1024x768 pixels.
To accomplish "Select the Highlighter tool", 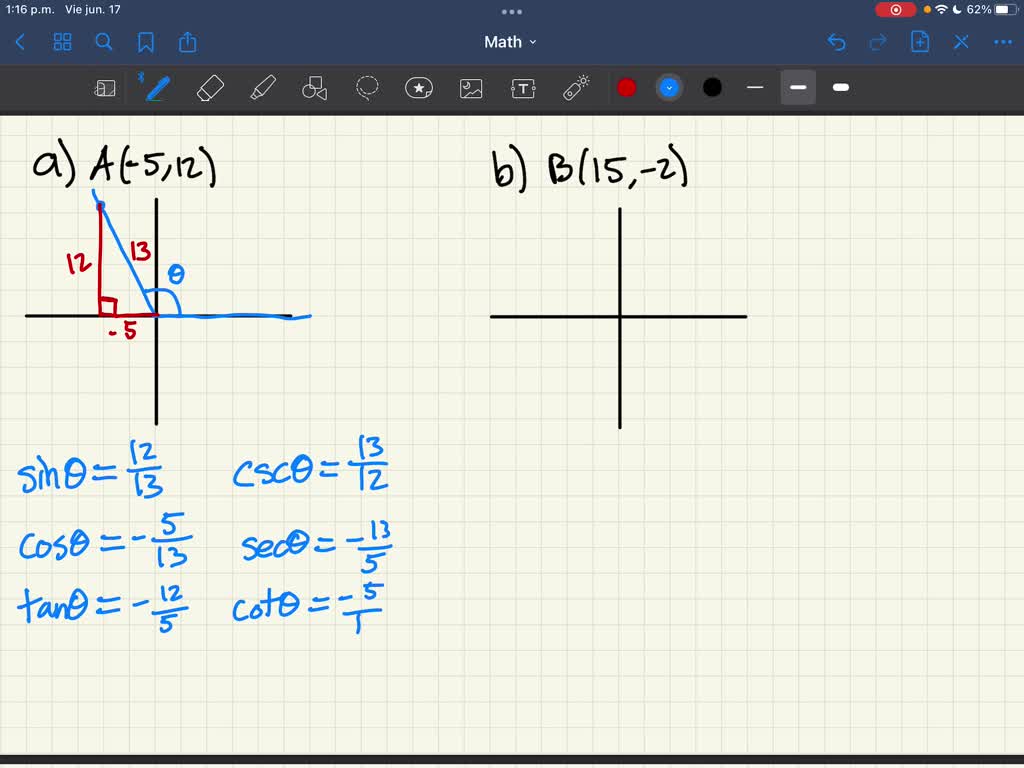I will click(263, 88).
